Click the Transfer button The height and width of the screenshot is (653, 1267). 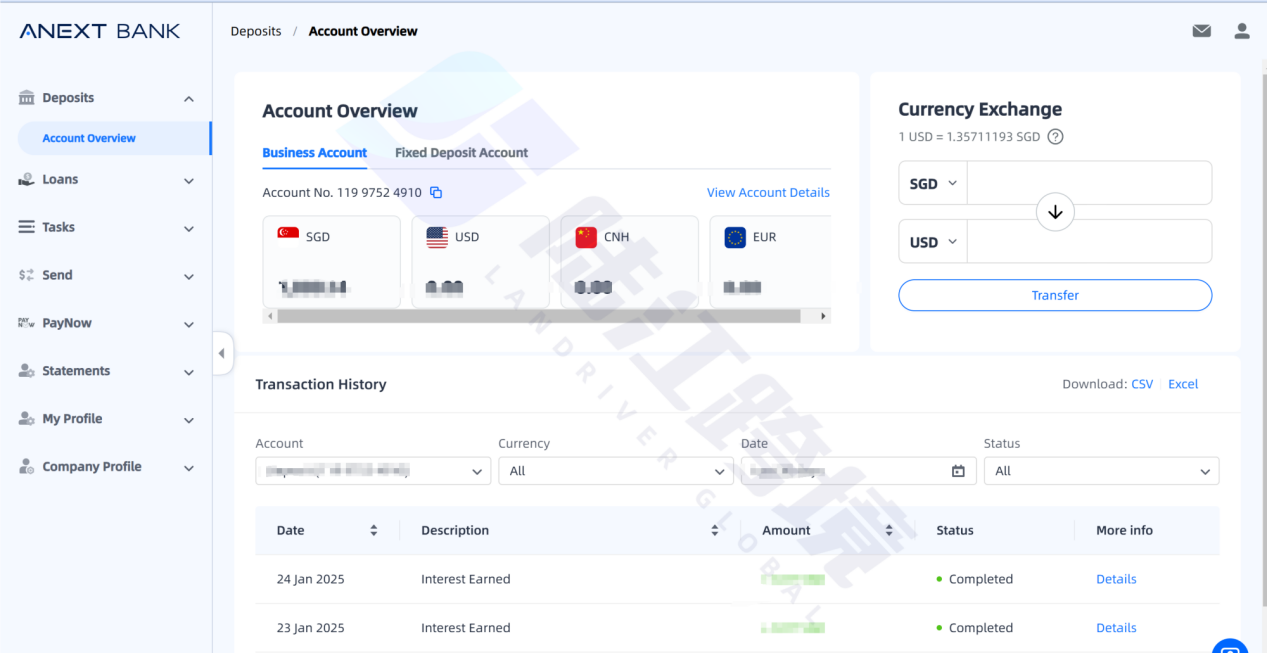coord(1054,295)
